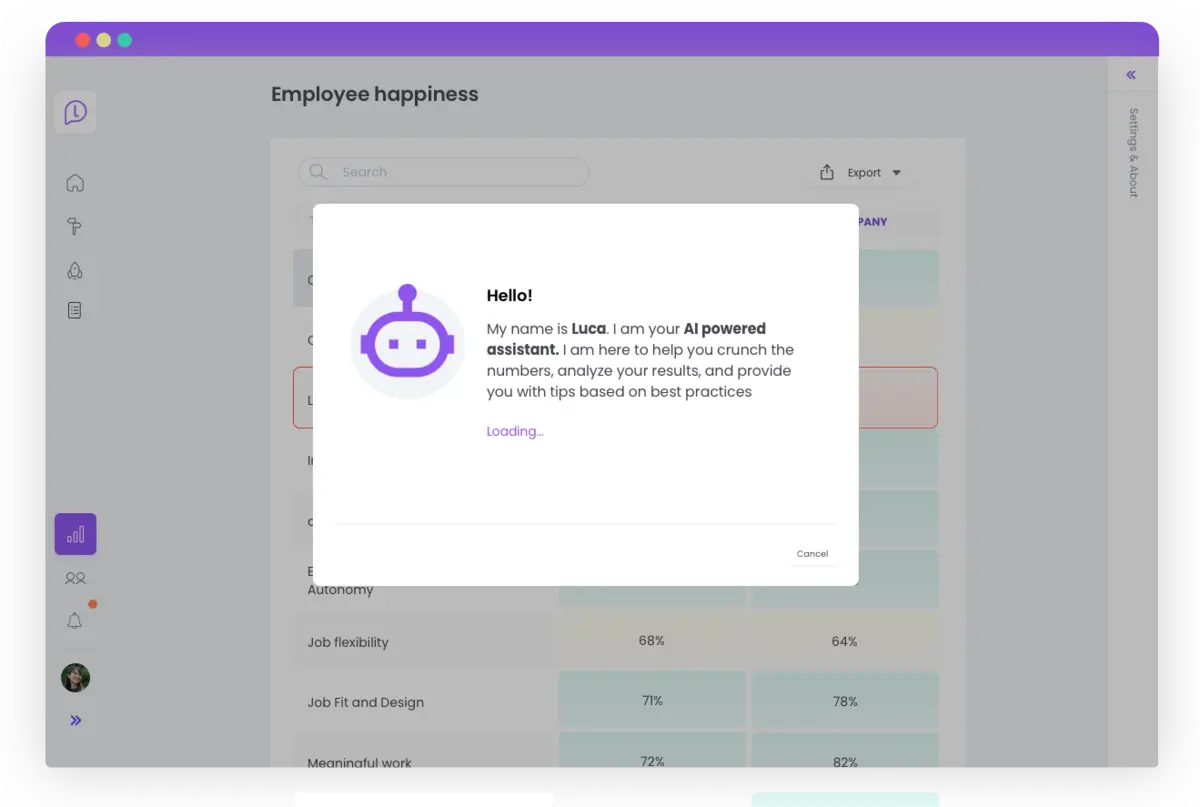Launch the rocket icon in the sidebar

click(x=74, y=270)
